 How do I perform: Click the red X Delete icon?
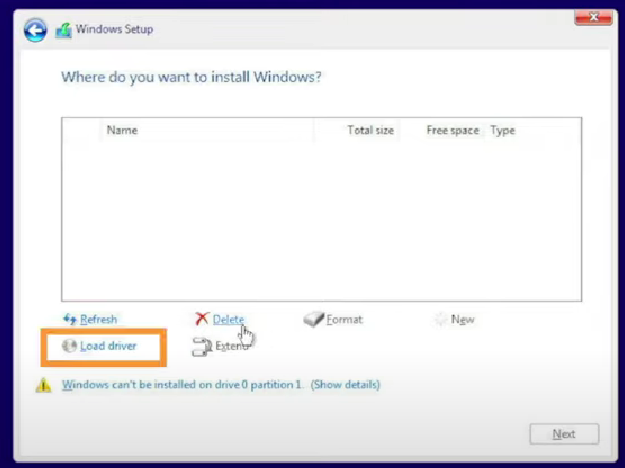pos(202,319)
